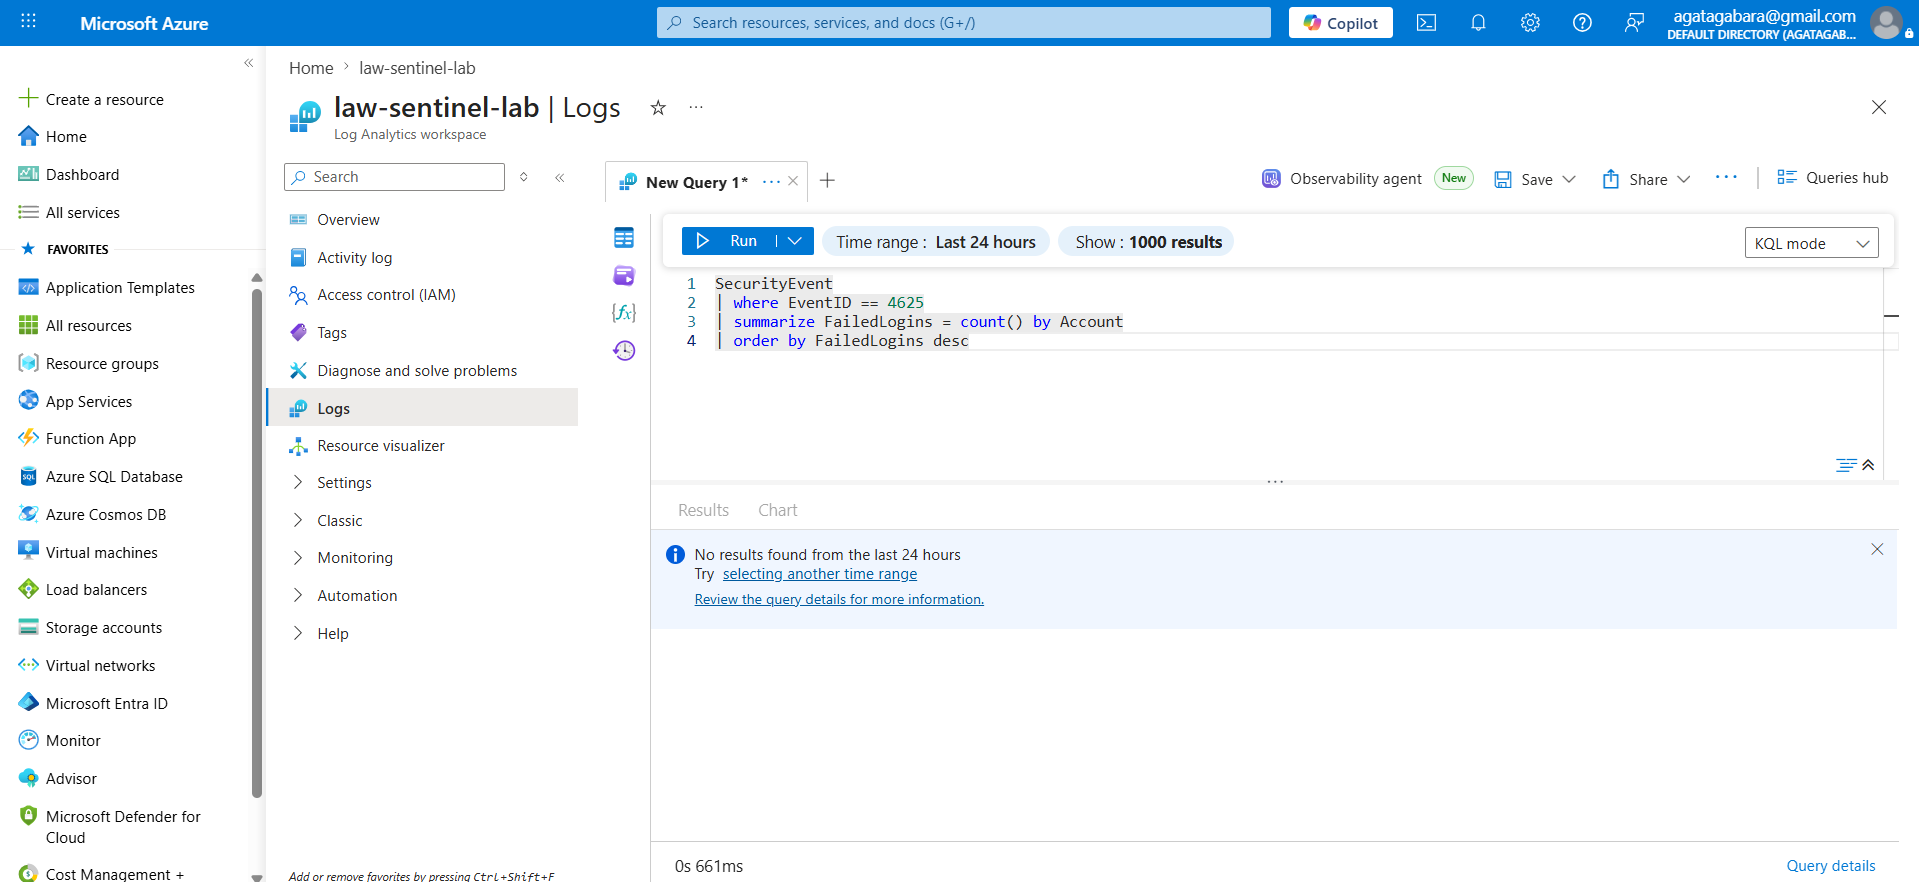Go to Home breadcrumb
The width and height of the screenshot is (1919, 882).
point(311,68)
